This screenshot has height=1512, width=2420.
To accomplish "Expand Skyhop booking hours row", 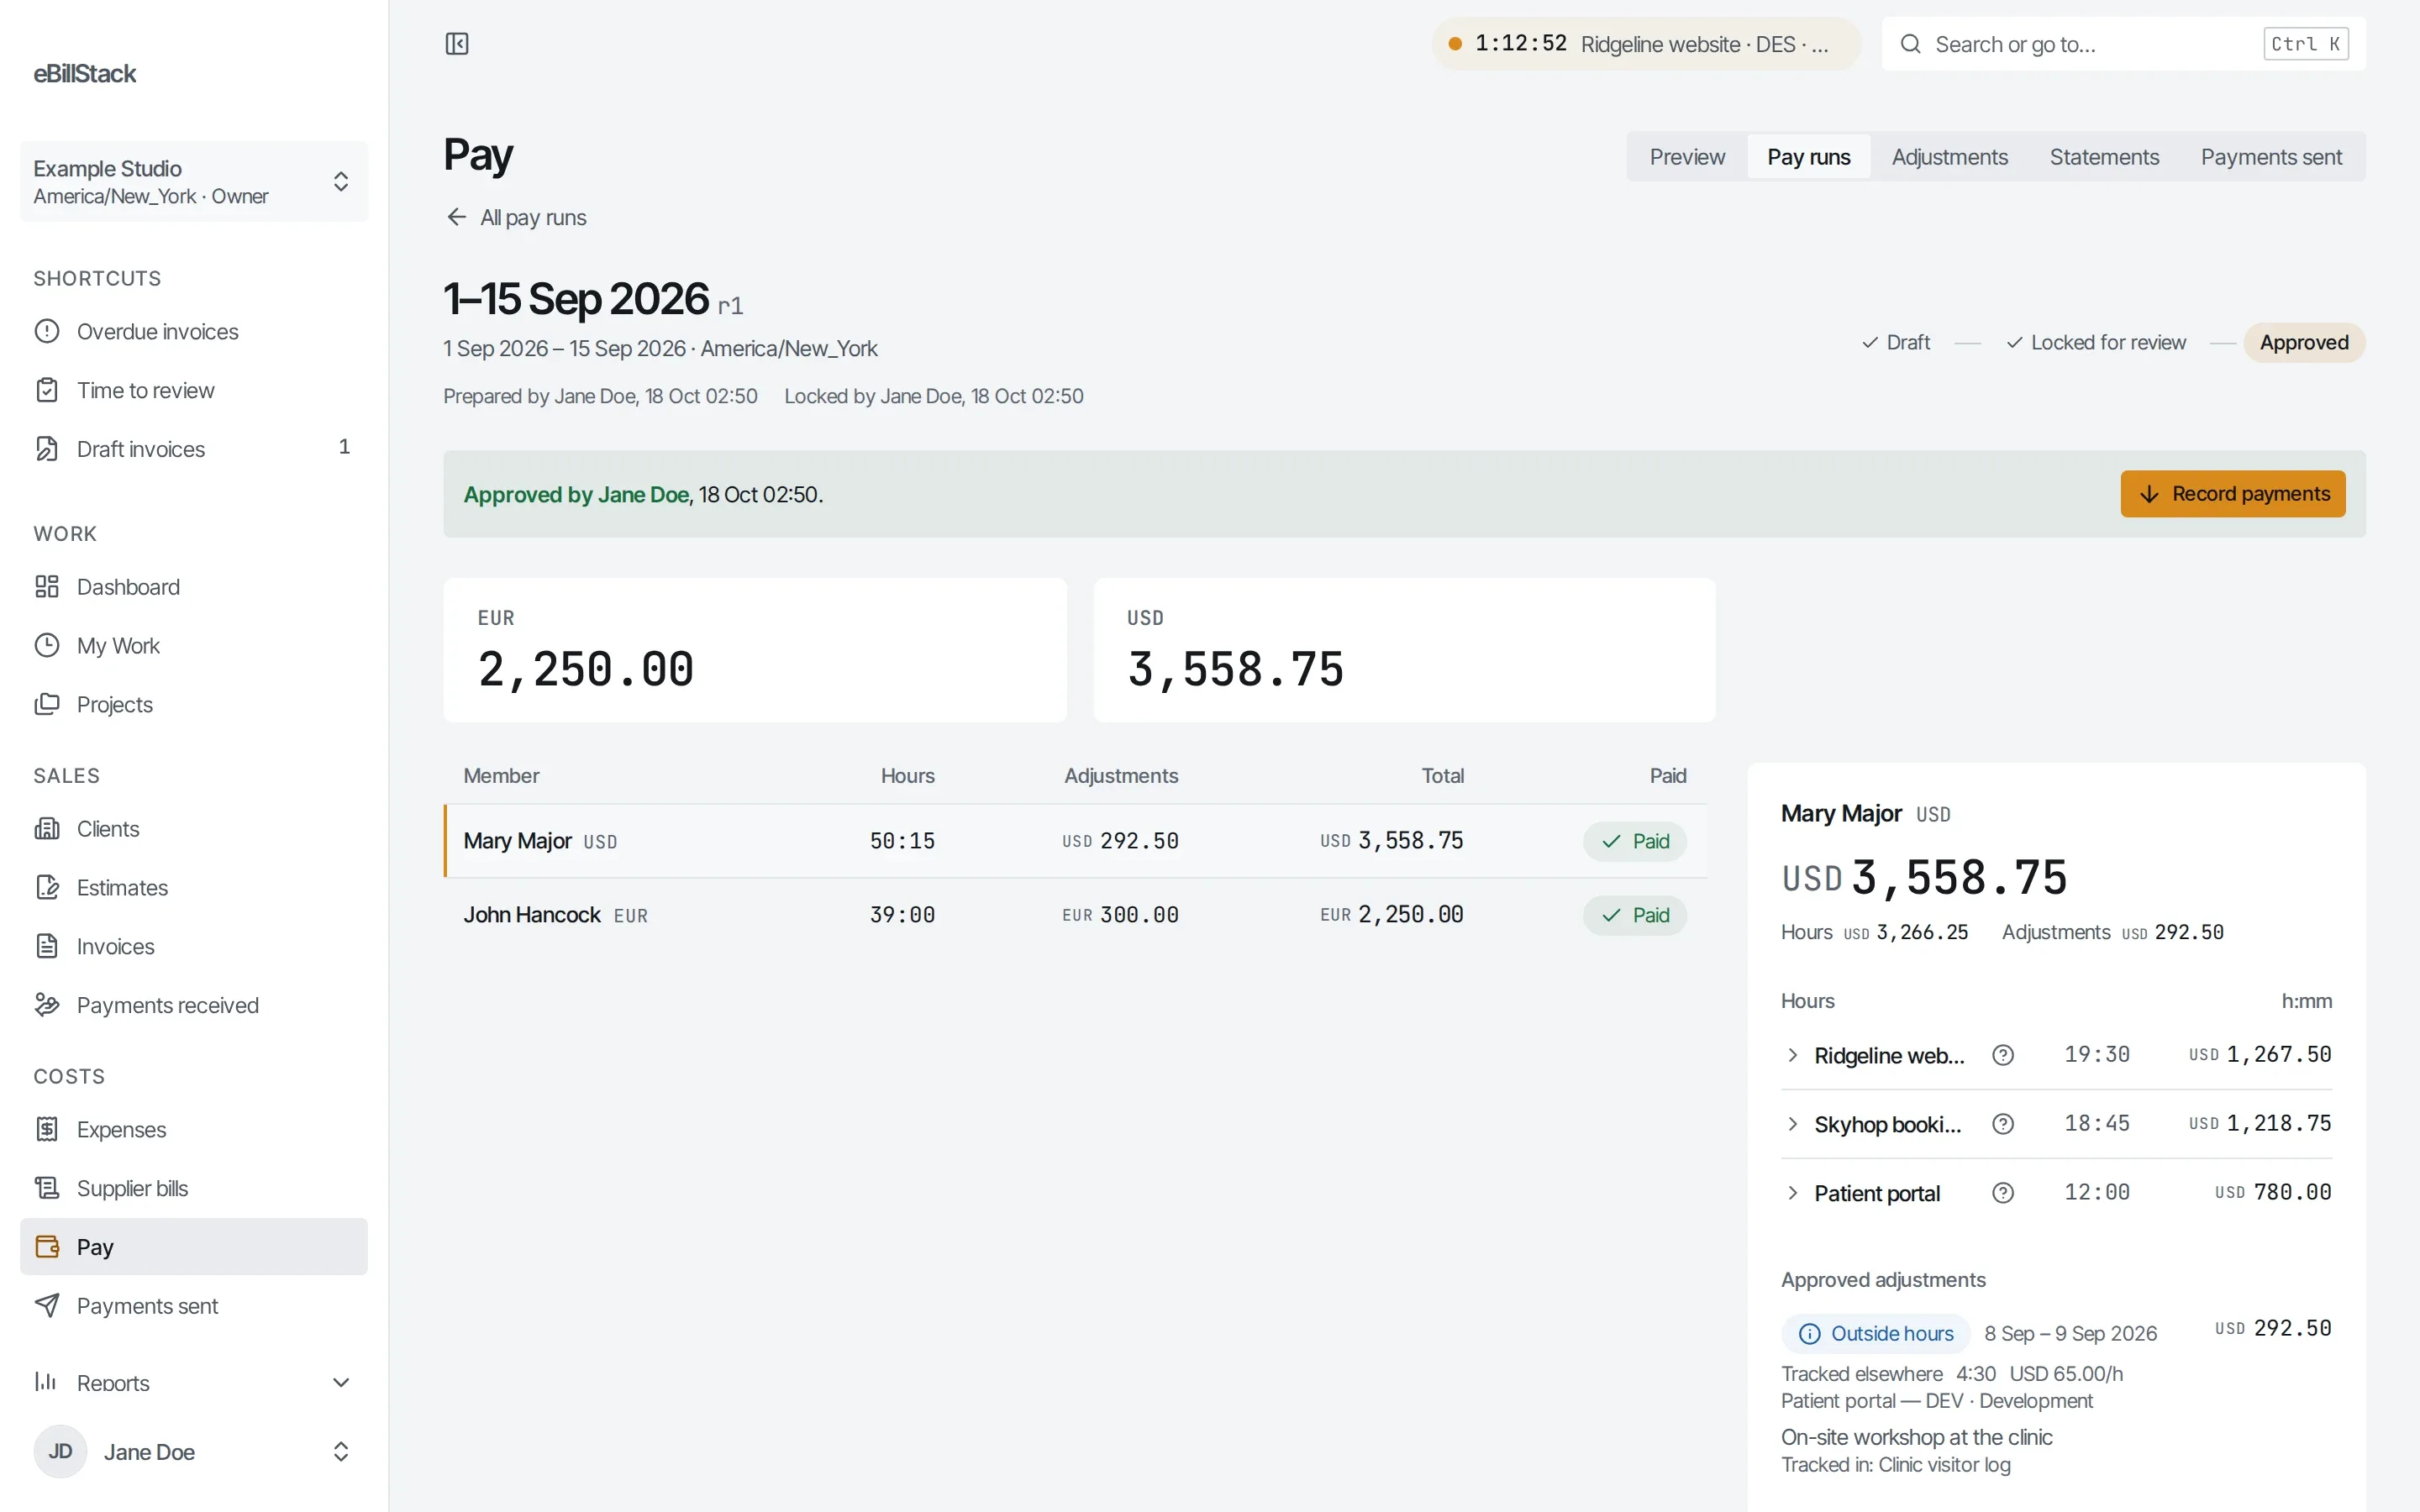I will [x=1792, y=1125].
